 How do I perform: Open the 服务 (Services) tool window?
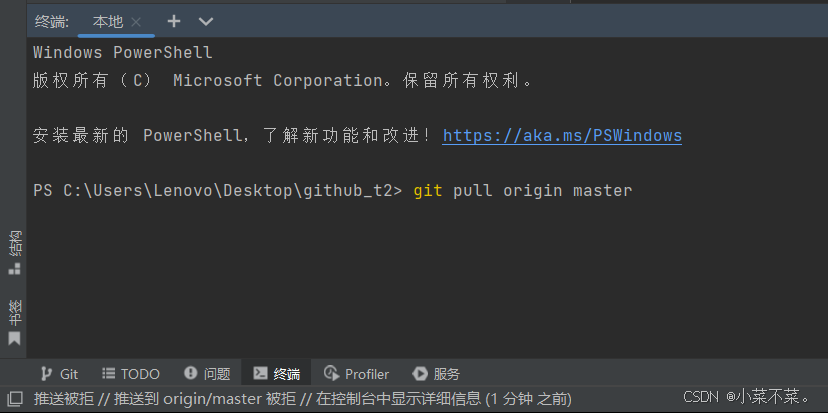coord(437,374)
